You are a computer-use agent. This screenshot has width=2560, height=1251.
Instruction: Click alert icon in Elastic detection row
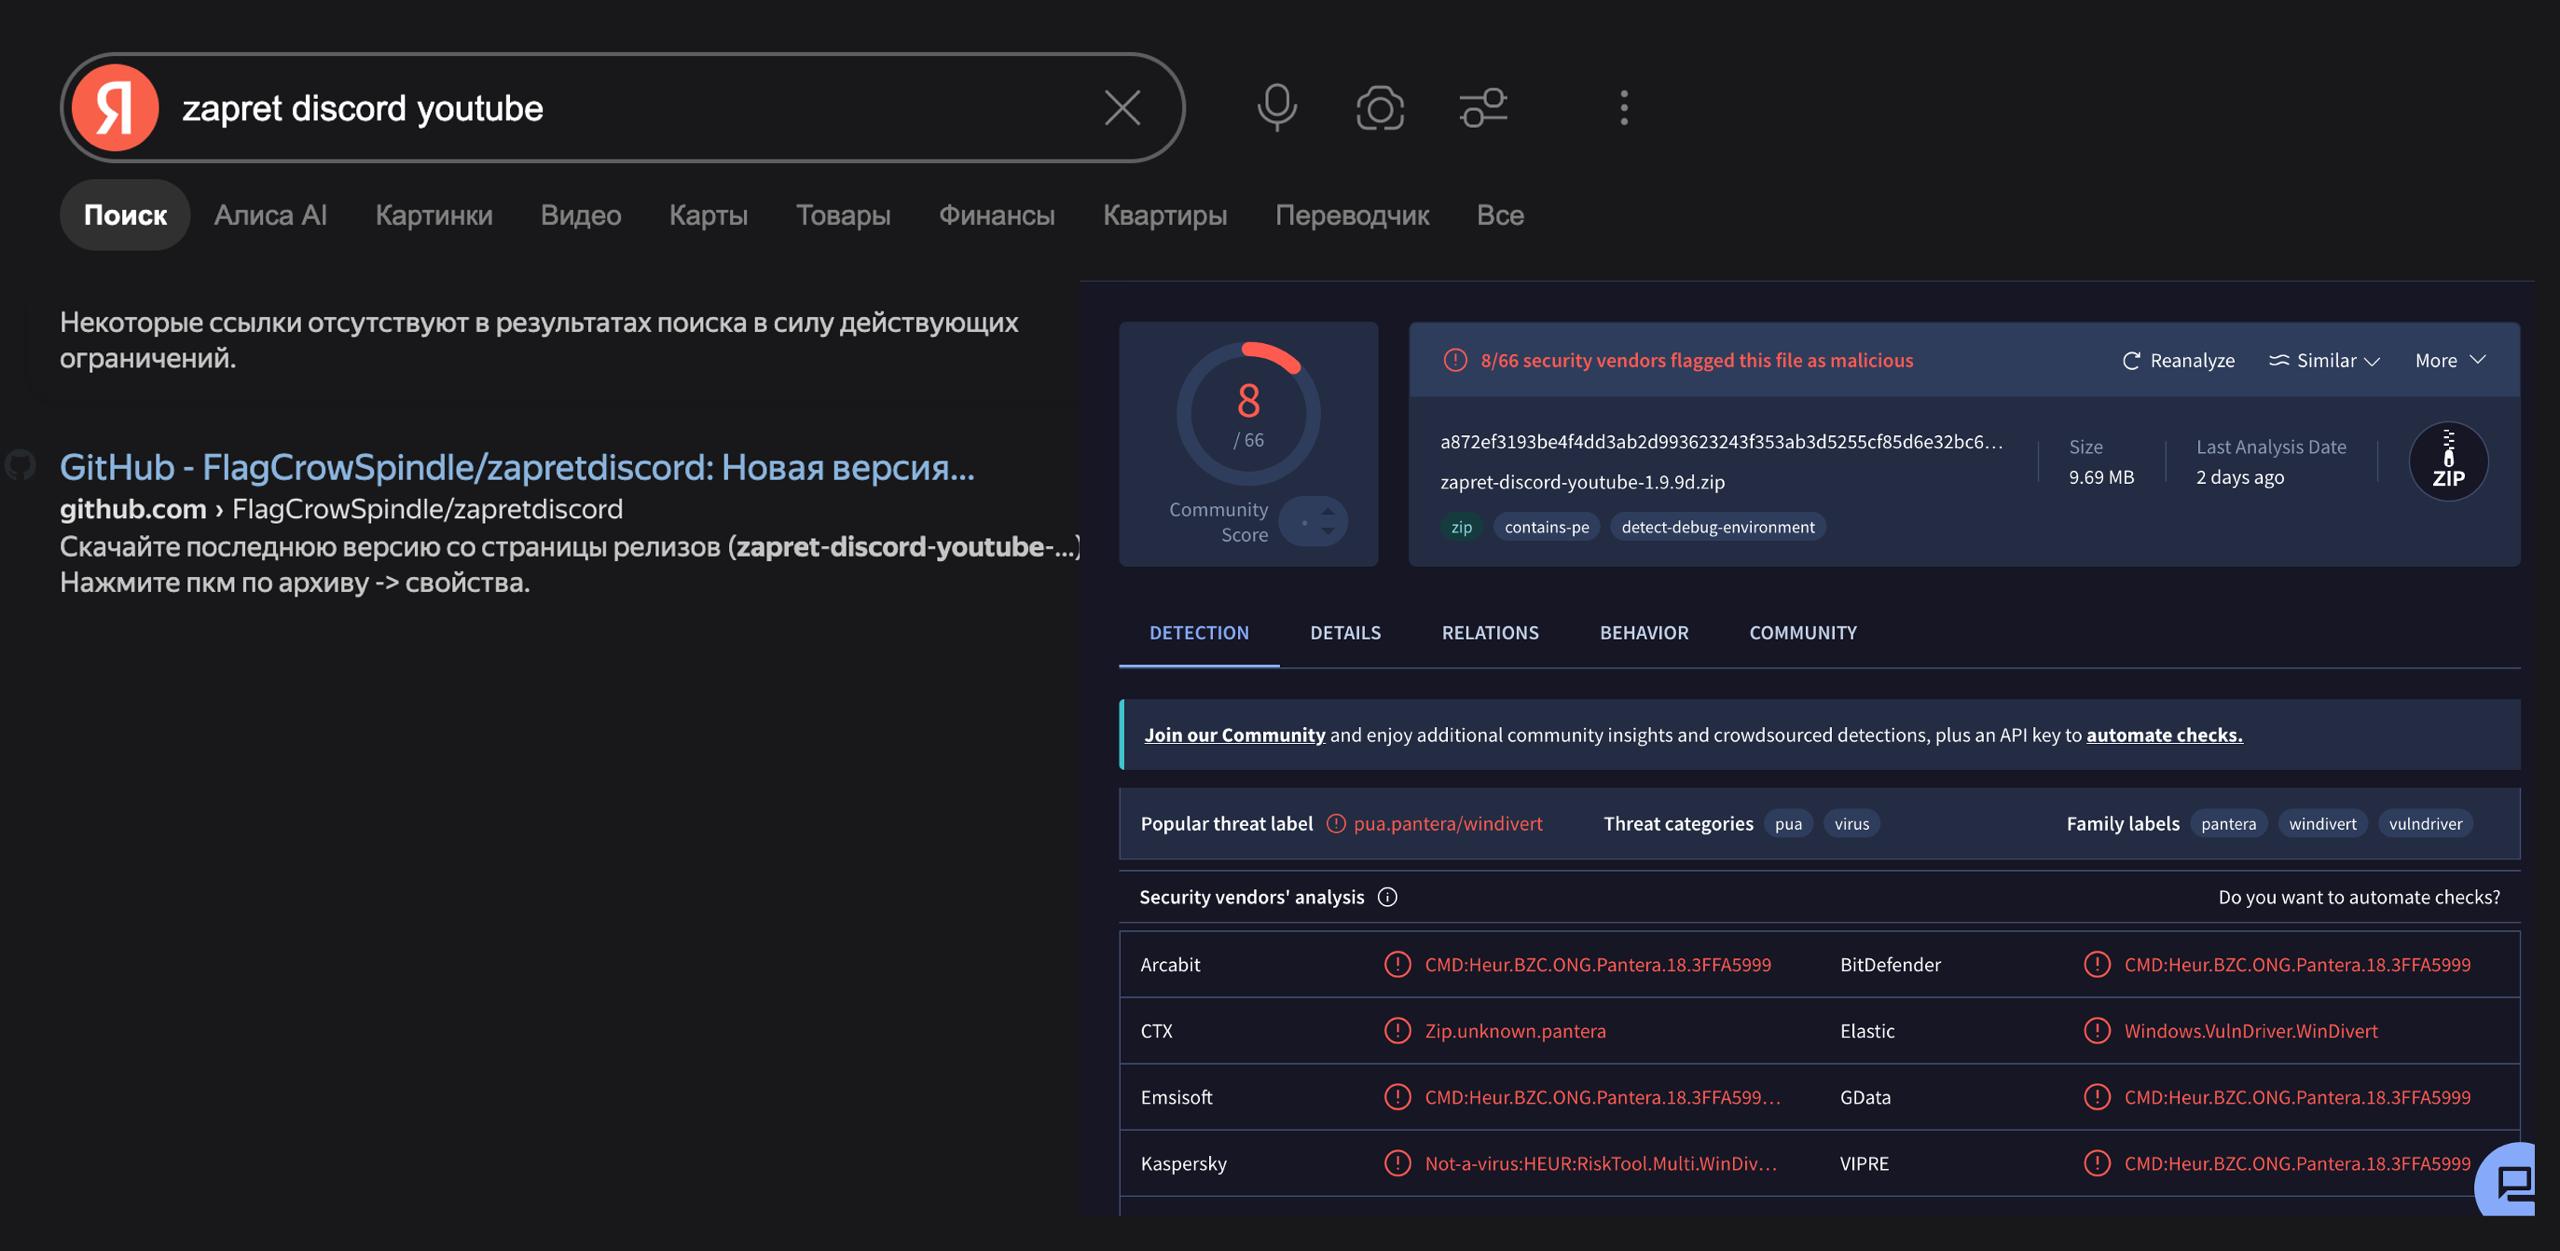tap(2097, 1031)
